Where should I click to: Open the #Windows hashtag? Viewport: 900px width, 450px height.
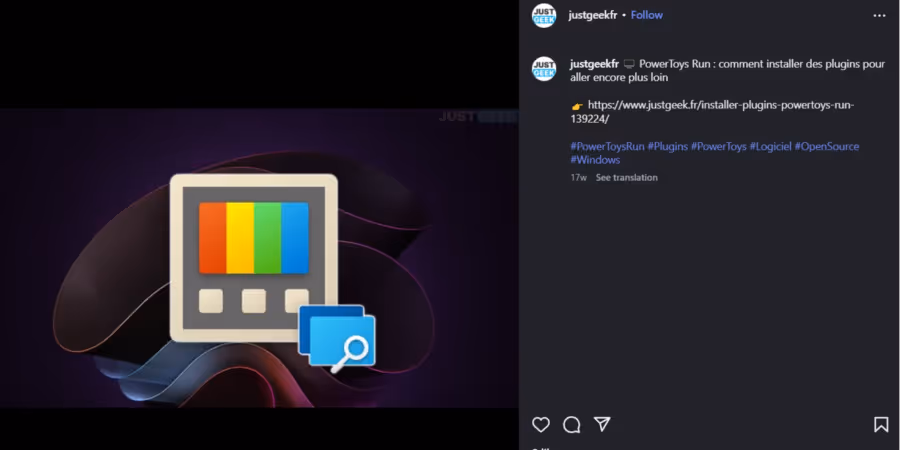[x=595, y=160]
